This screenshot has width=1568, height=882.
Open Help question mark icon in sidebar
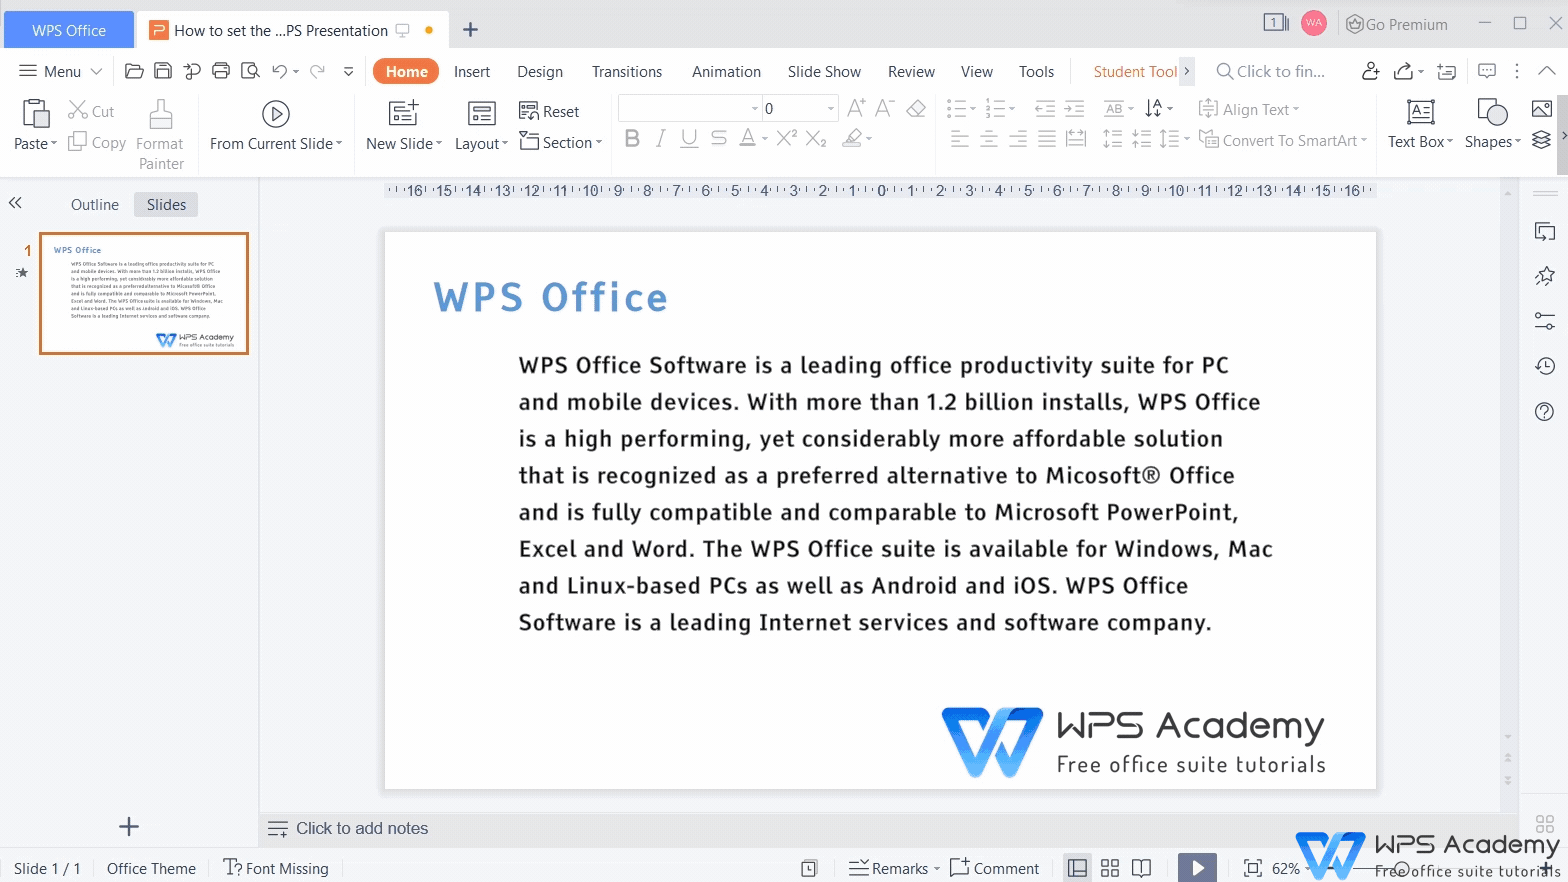pos(1545,412)
